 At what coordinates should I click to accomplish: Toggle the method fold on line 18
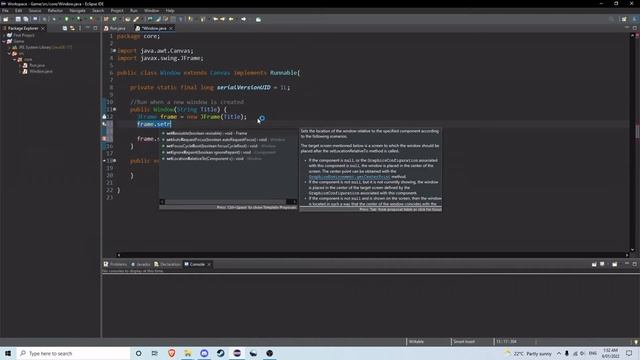[x=115, y=161]
